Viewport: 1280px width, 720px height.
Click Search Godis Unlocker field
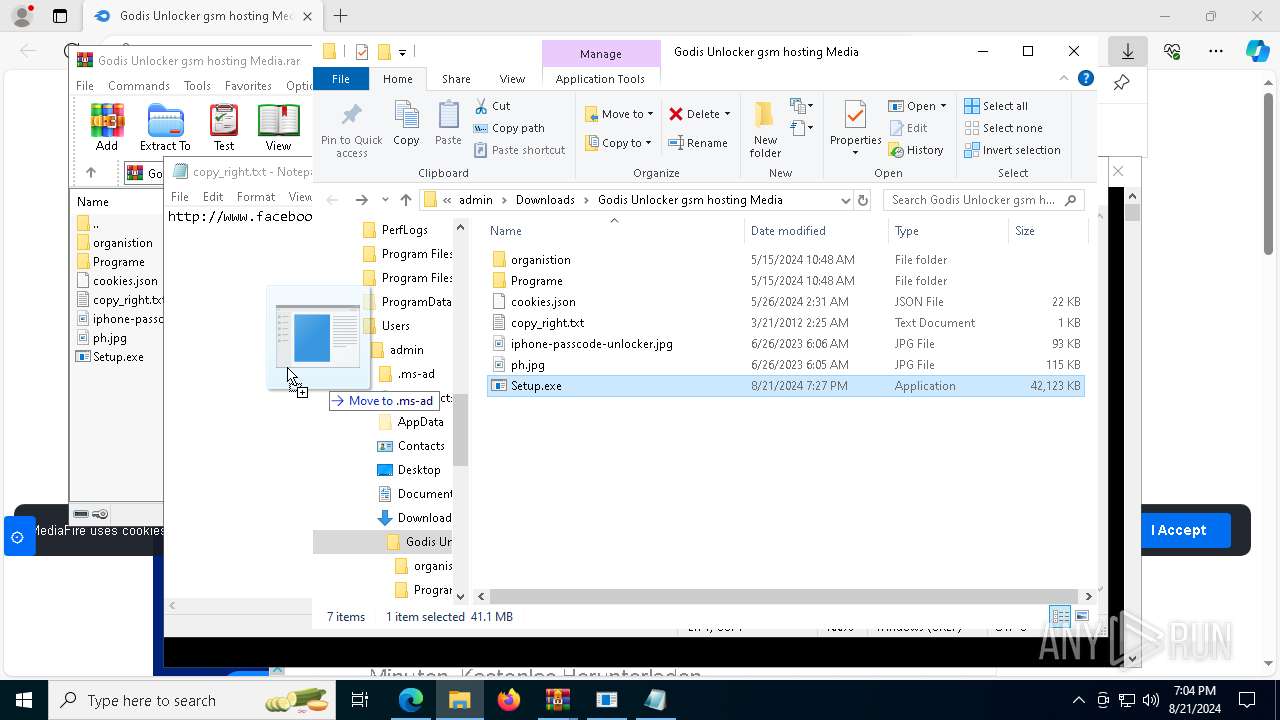tap(984, 200)
